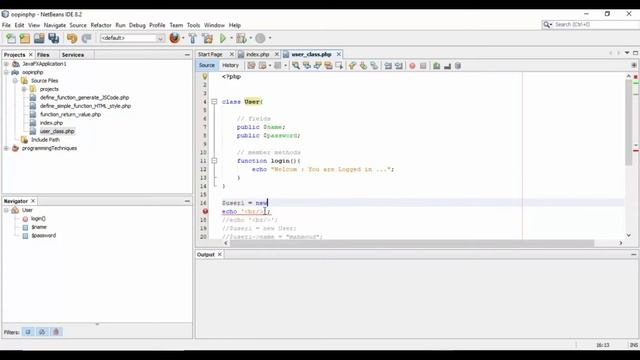The width and height of the screenshot is (640, 360).
Task: Click the Firefox browser selection icon
Action: [174, 38]
